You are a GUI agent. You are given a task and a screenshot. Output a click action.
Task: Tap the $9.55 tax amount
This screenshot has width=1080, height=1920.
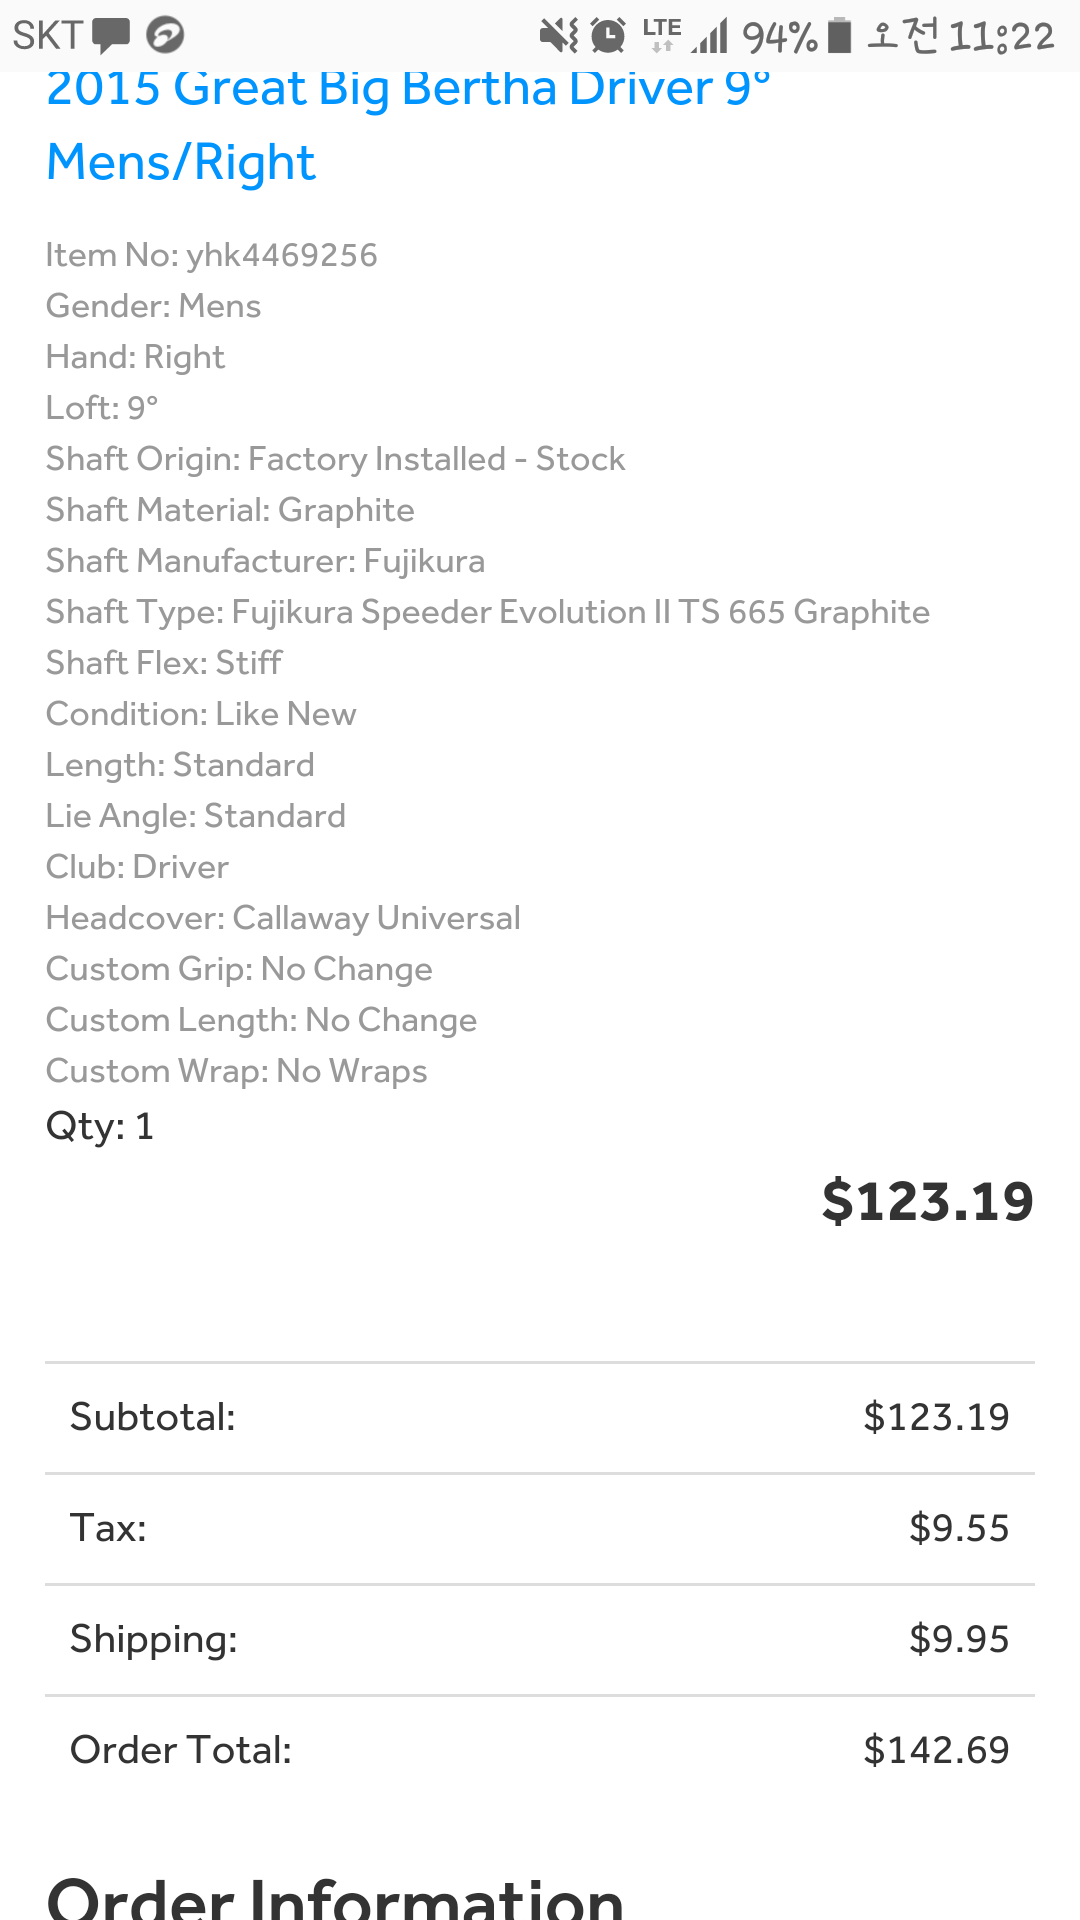pos(958,1528)
